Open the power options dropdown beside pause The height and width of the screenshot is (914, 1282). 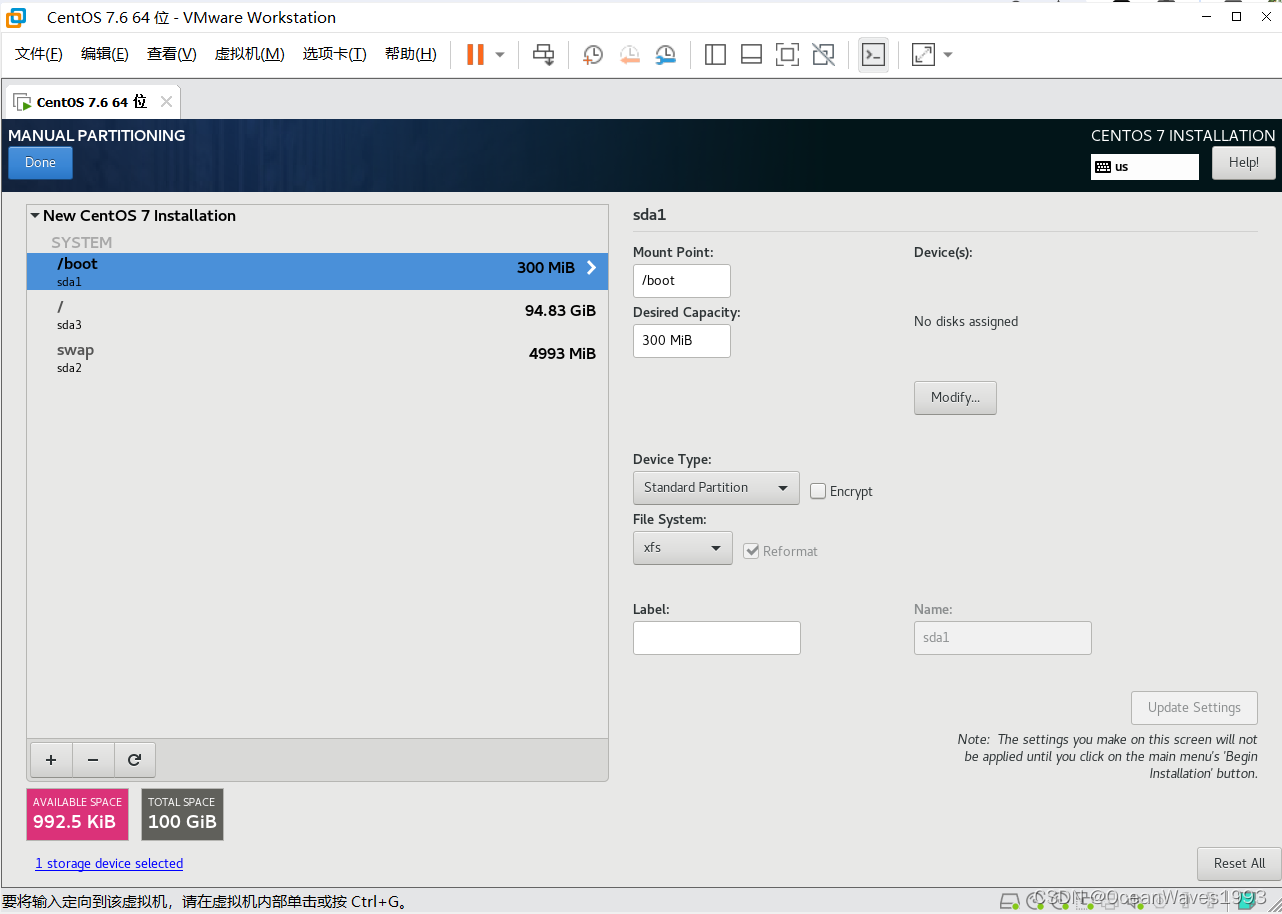tap(500, 55)
